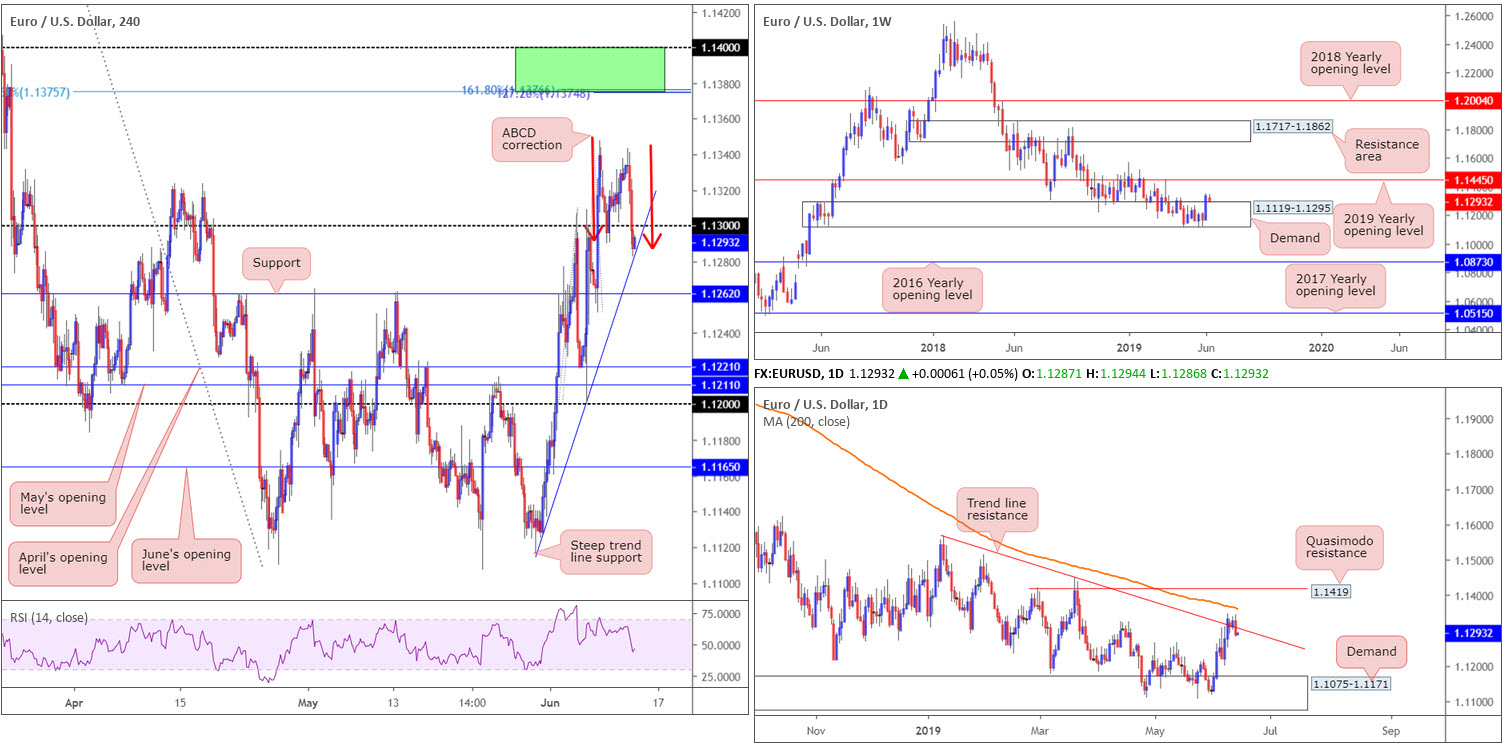Click the 25.0000 RSI axis value
Screen dimensions: 1503x744
pos(719,677)
